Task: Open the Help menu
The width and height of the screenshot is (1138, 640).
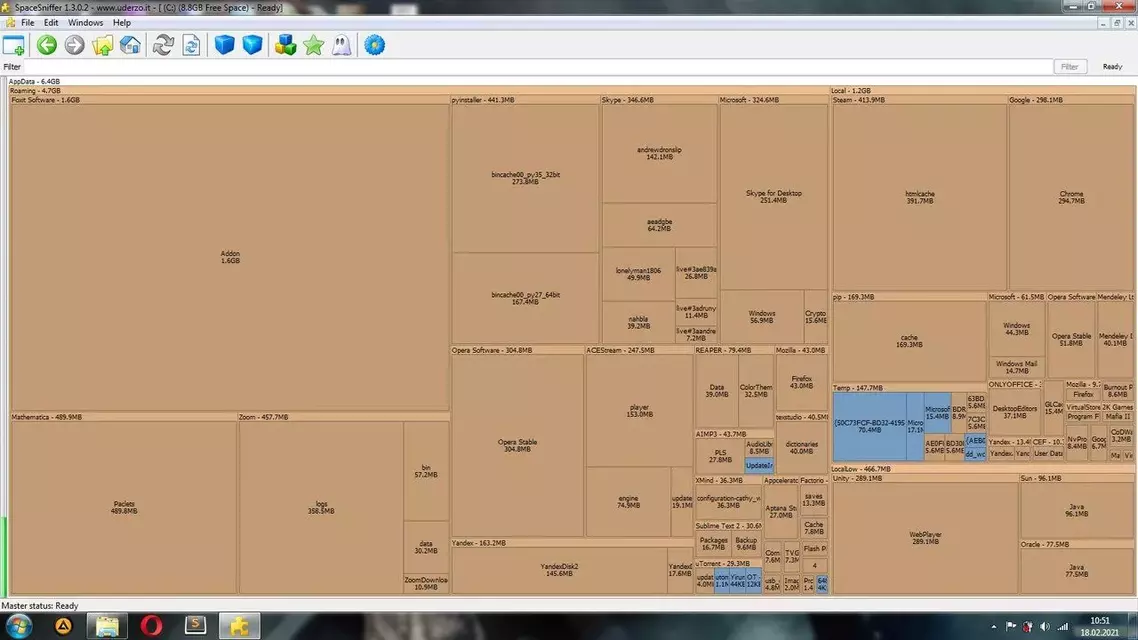Action: pos(122,22)
